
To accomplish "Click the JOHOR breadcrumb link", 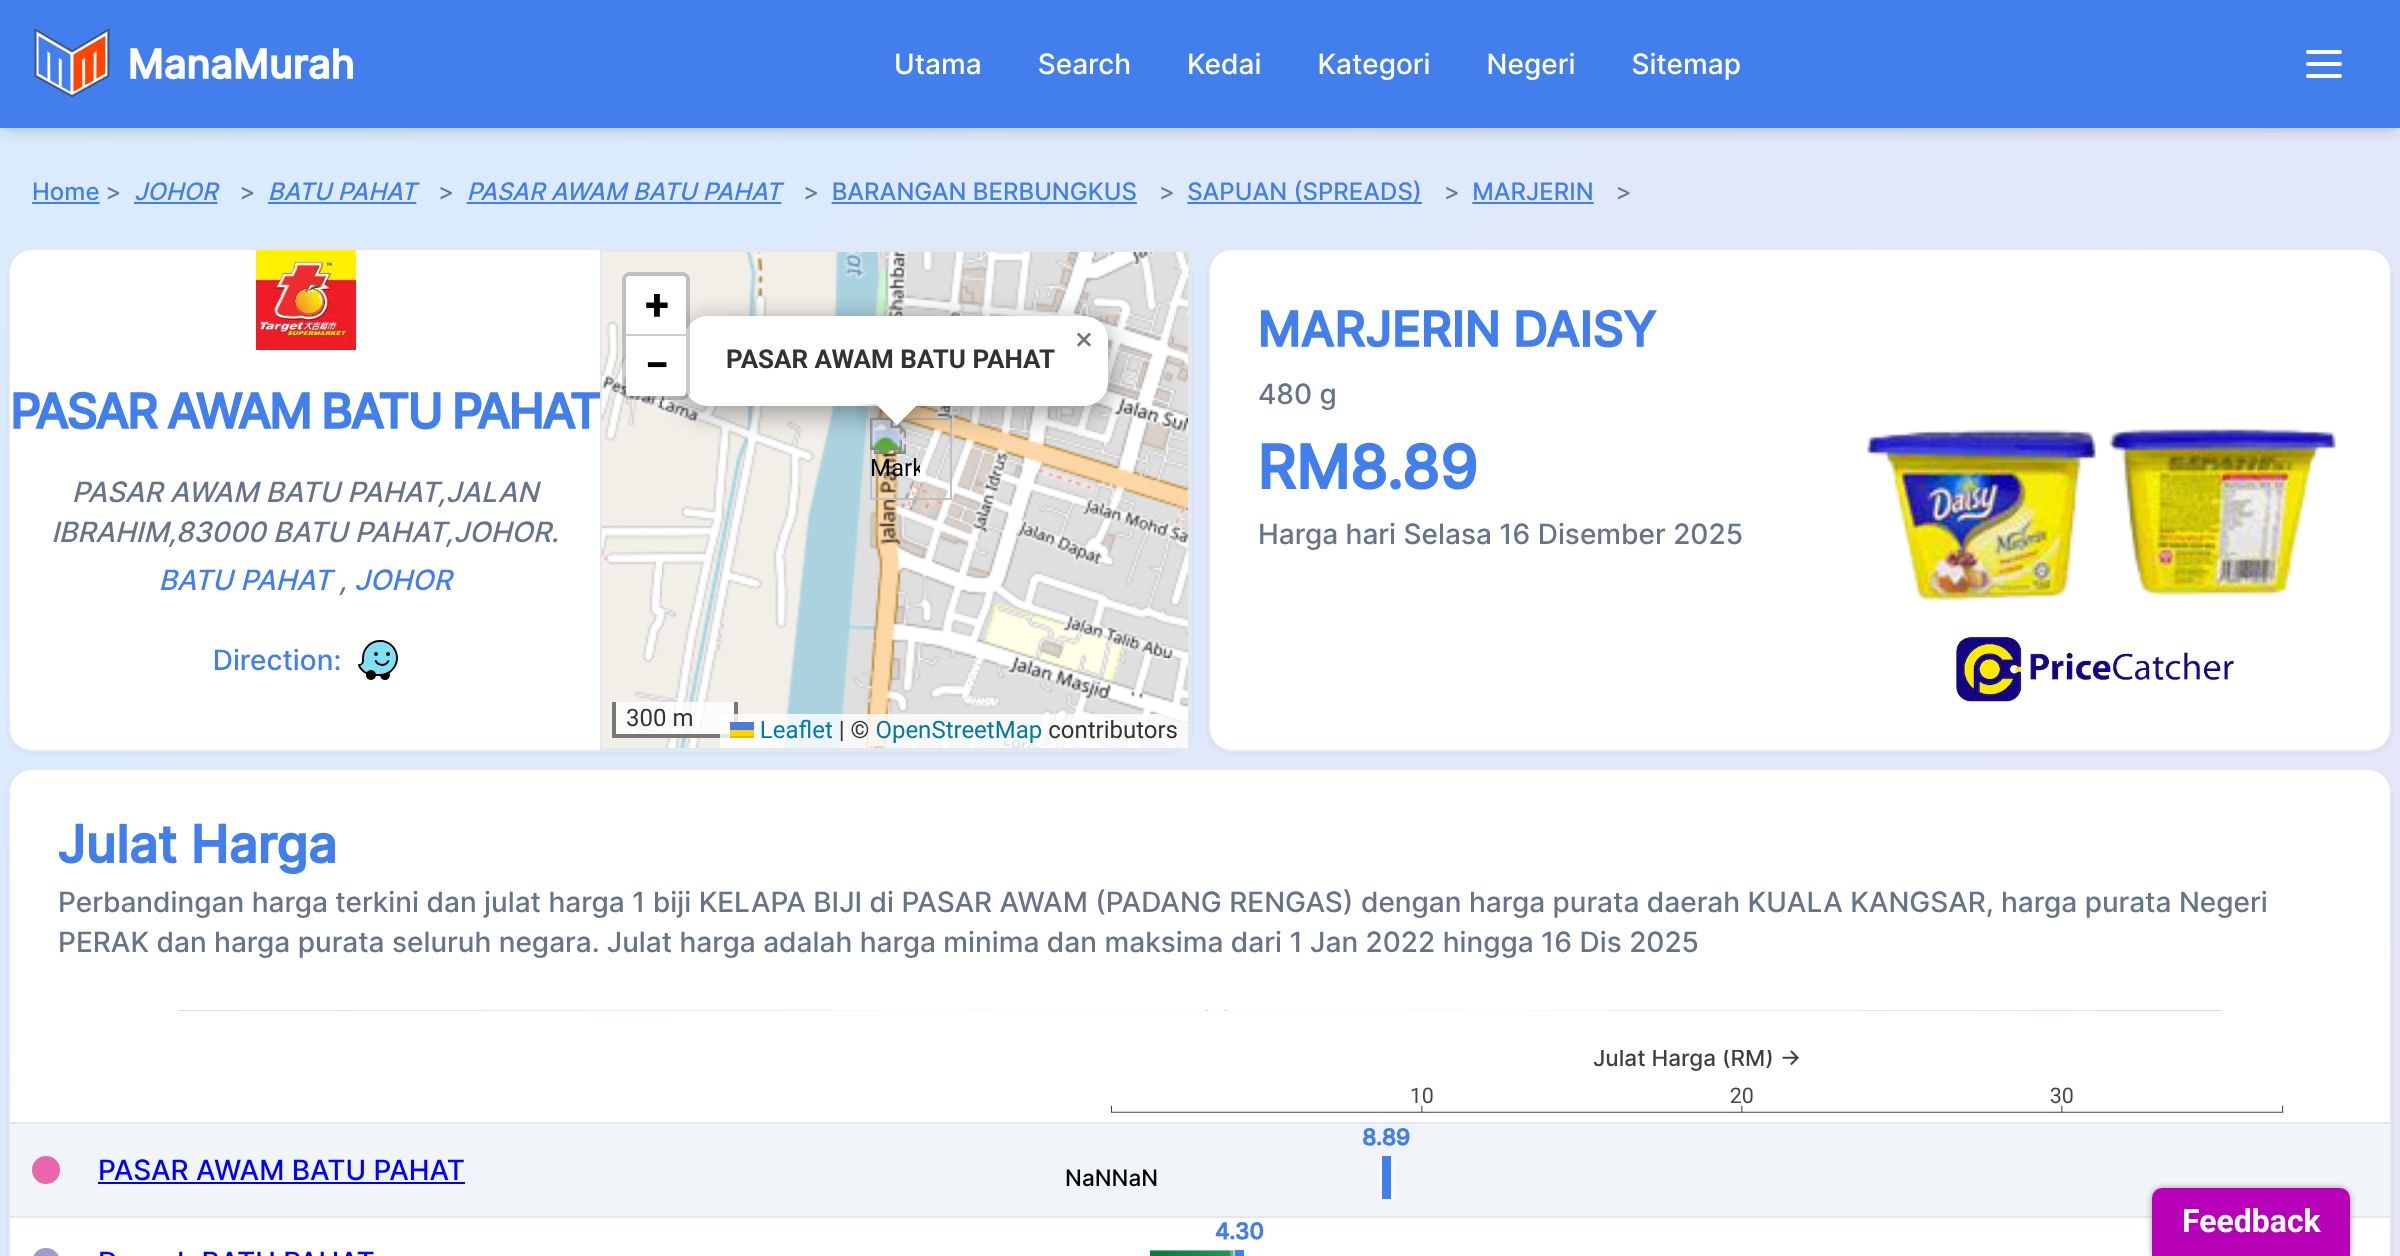I will coord(176,191).
